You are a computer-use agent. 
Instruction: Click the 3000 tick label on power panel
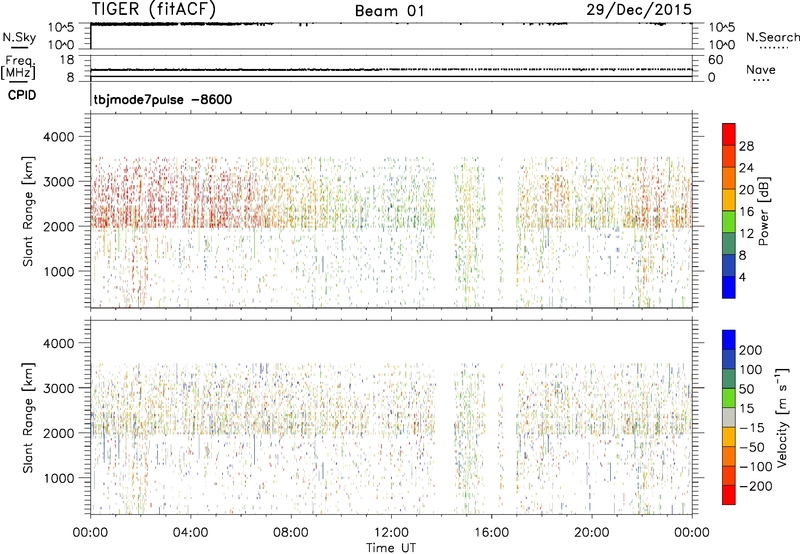(x=59, y=182)
